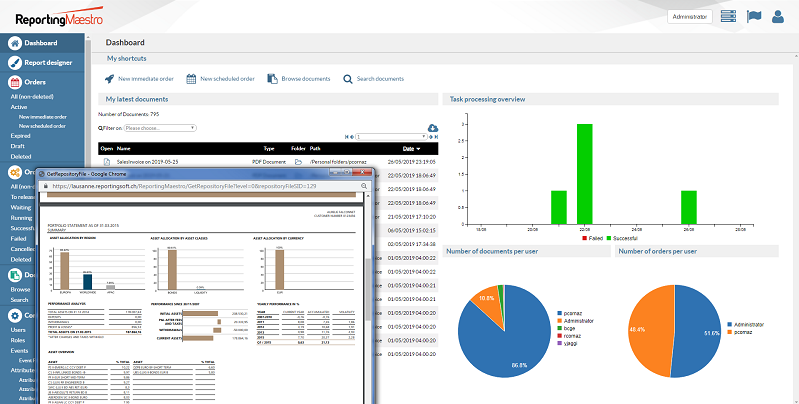Viewport: 799px width, 404px height.
Task: Click the Browse documents shortcut icon
Action: tap(273, 78)
